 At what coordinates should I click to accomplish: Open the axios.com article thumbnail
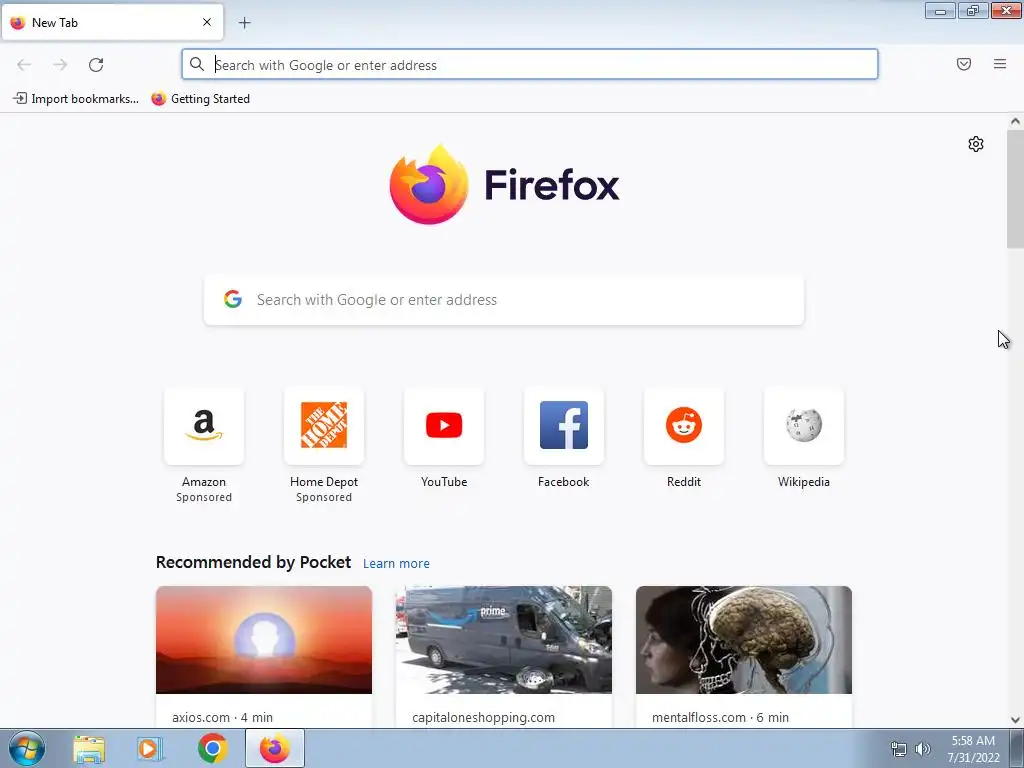264,640
